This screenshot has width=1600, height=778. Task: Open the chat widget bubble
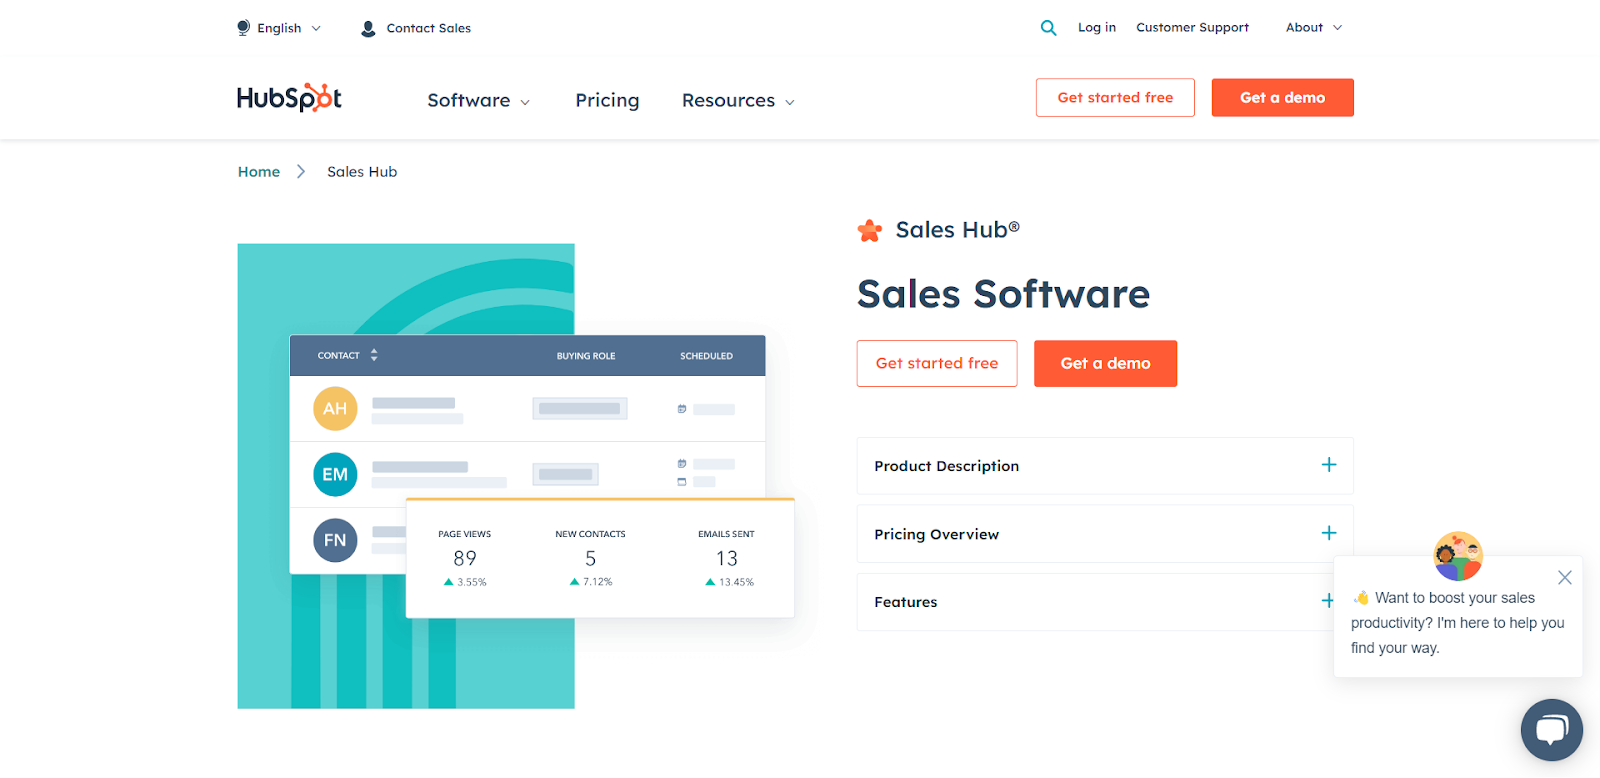click(1551, 730)
